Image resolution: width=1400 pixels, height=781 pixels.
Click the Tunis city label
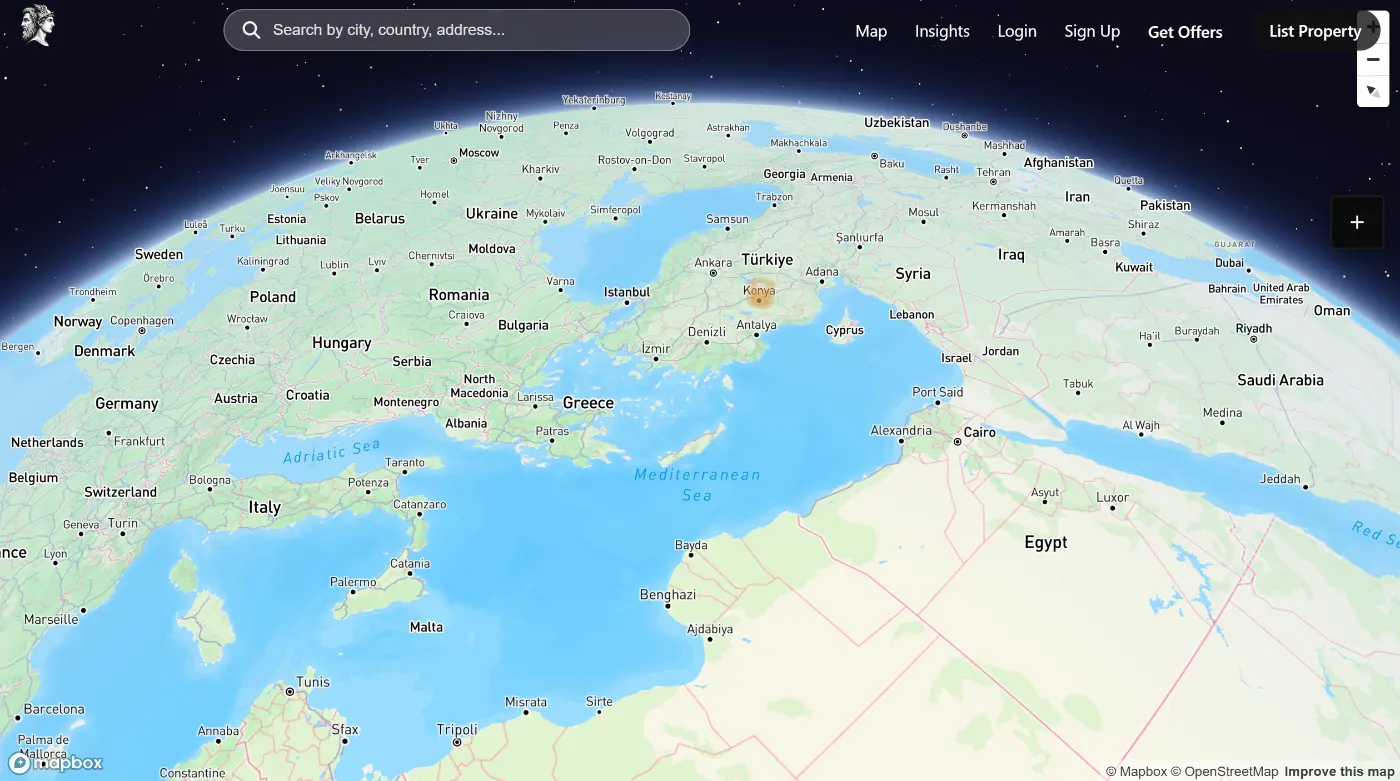[x=313, y=682]
